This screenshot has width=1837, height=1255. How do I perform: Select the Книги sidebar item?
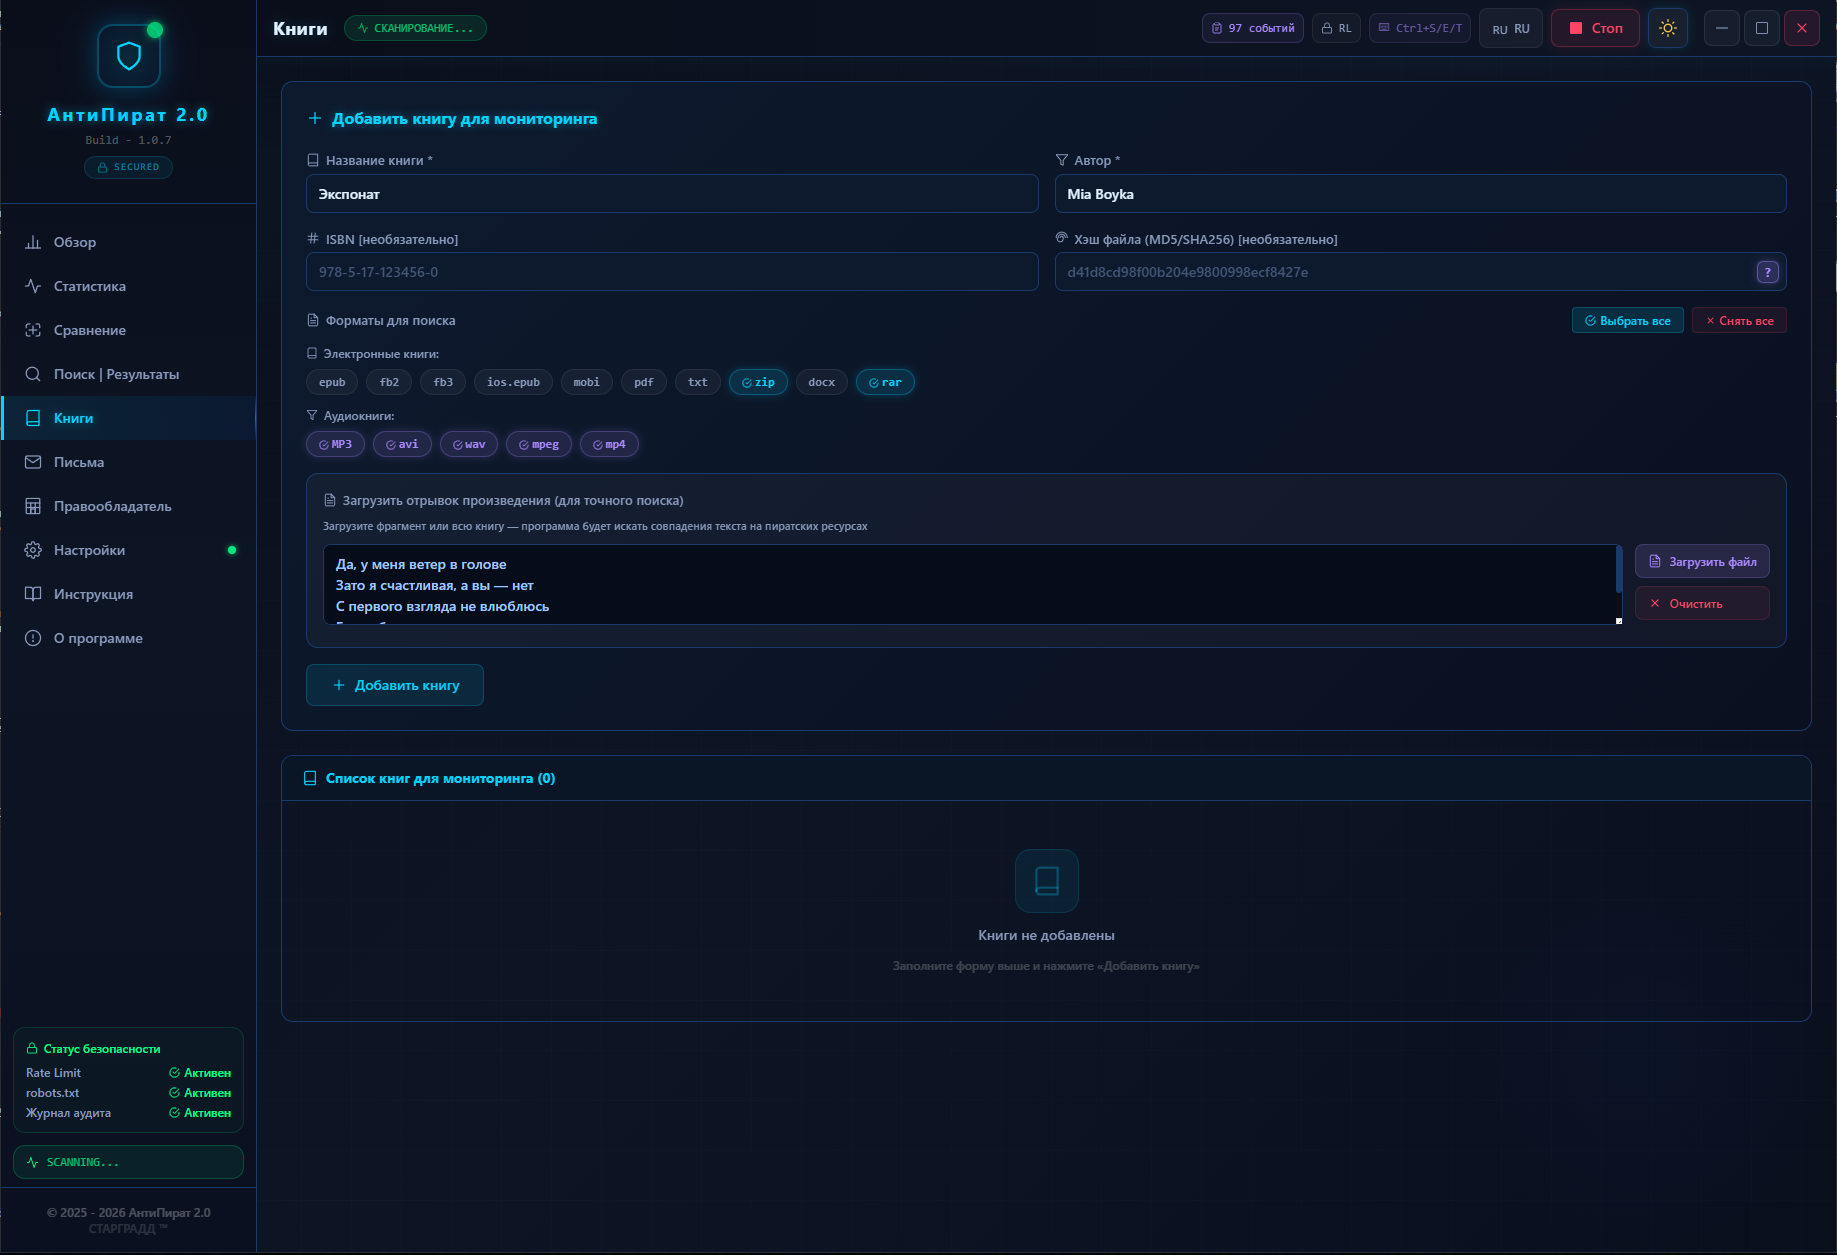tap(128, 418)
